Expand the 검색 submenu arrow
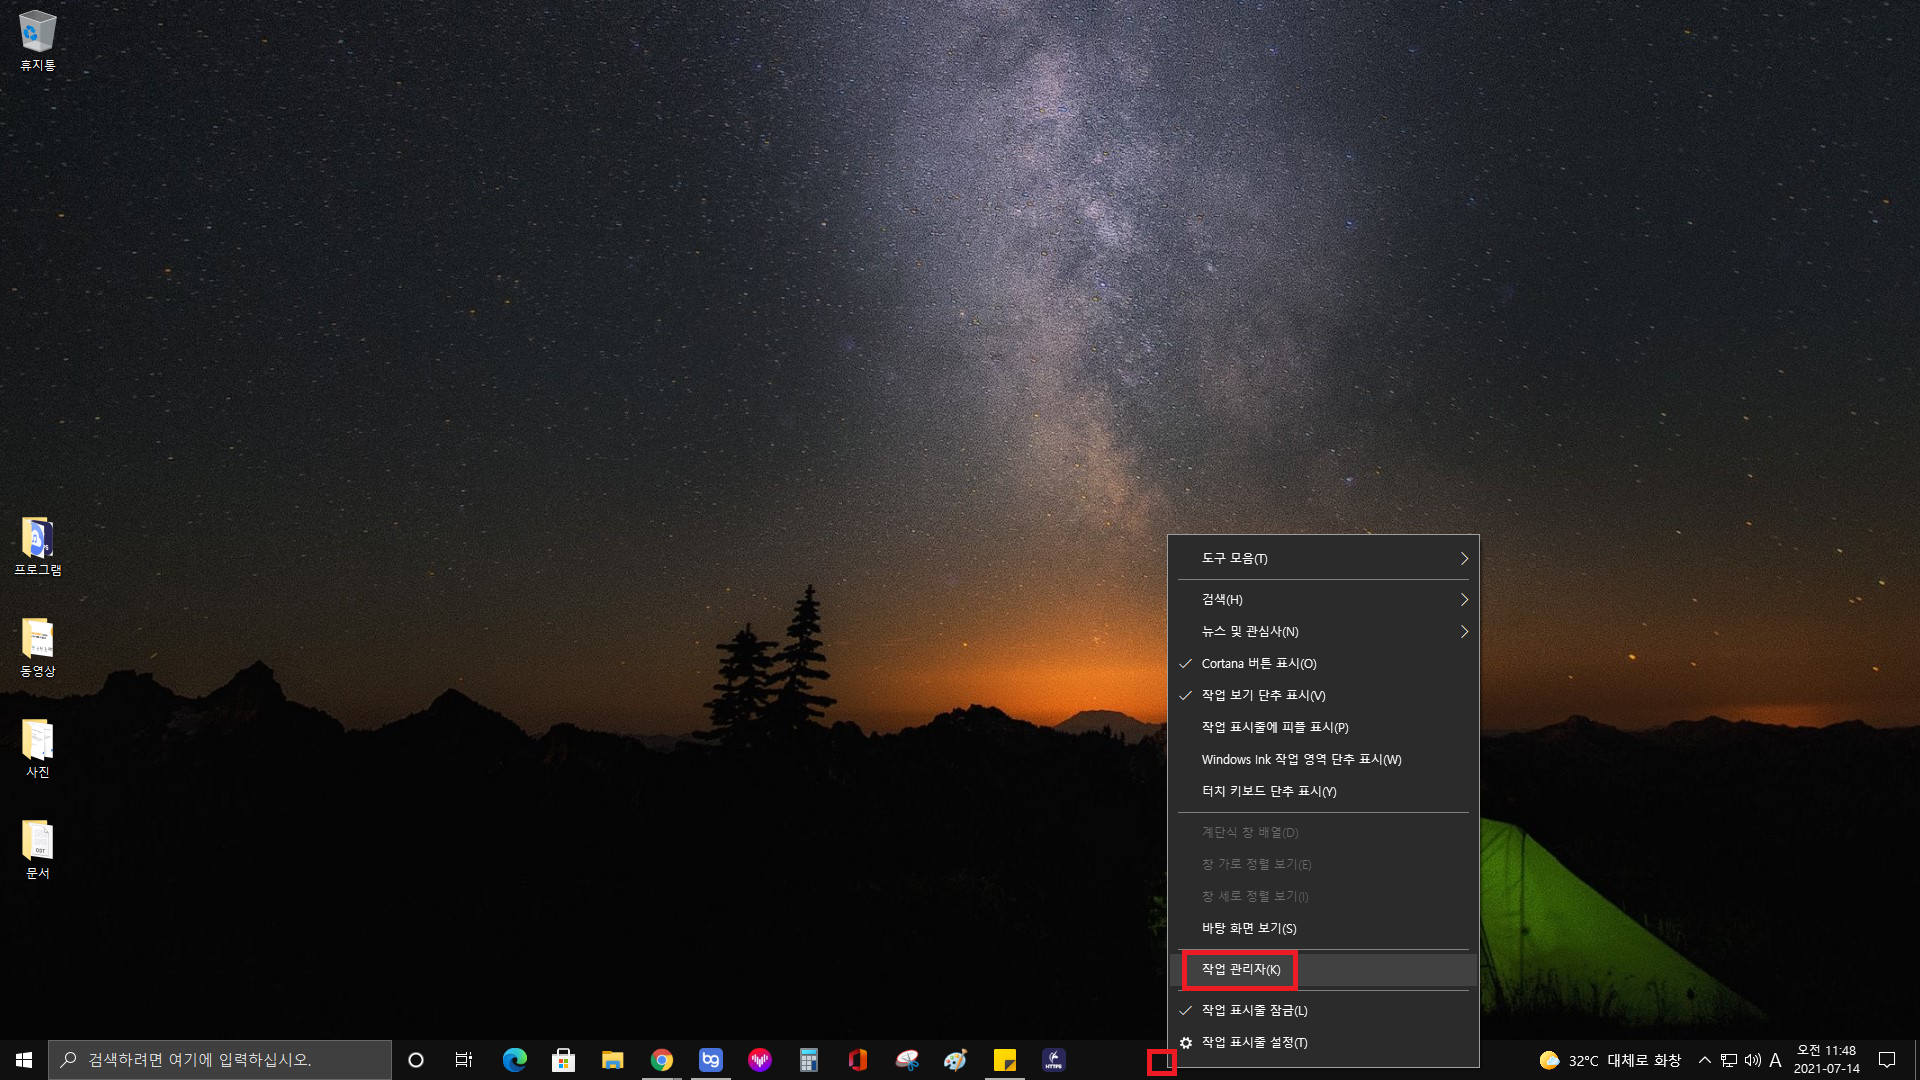The height and width of the screenshot is (1080, 1920). [1463, 600]
